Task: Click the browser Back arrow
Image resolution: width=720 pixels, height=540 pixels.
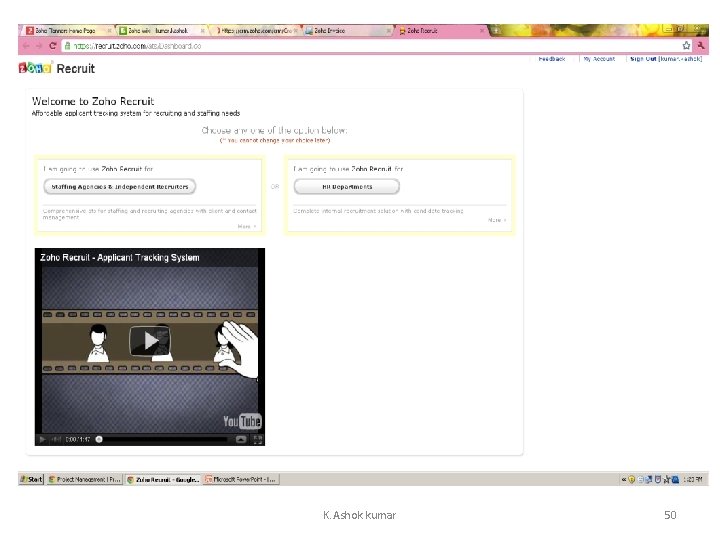Action: (26, 46)
